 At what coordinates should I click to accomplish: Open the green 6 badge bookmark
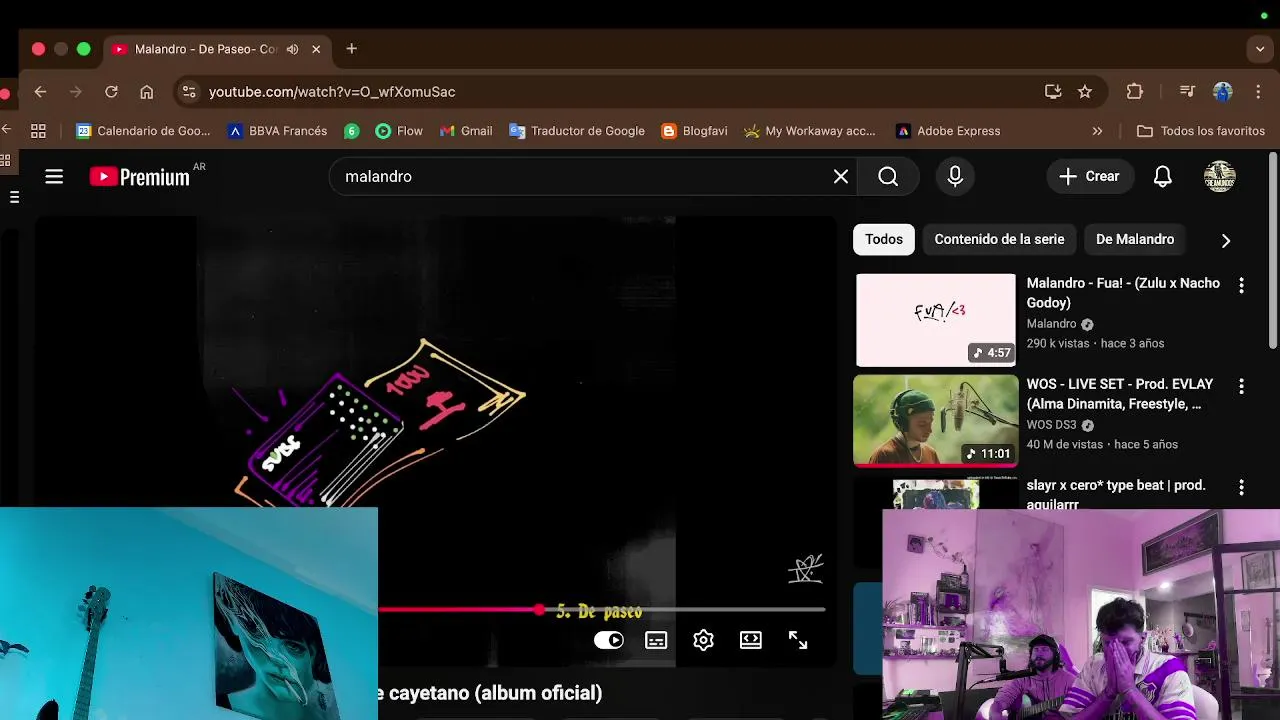[351, 131]
